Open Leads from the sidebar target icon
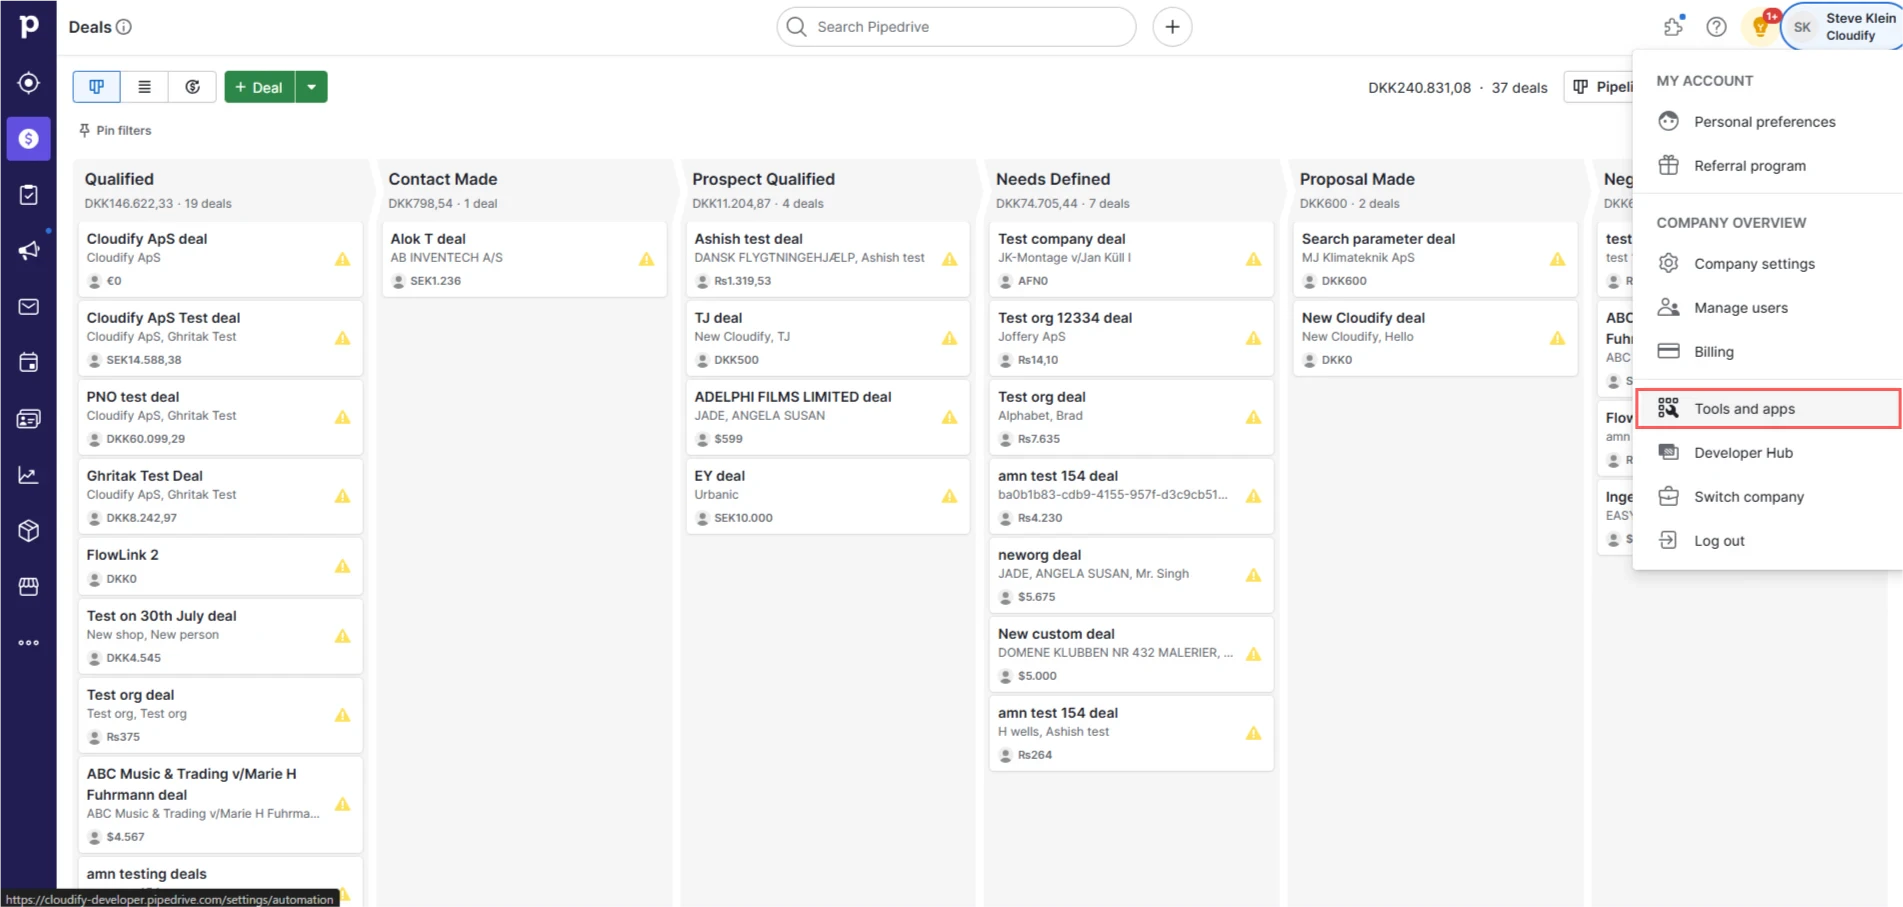Viewport: 1903px width, 907px height. click(x=28, y=83)
